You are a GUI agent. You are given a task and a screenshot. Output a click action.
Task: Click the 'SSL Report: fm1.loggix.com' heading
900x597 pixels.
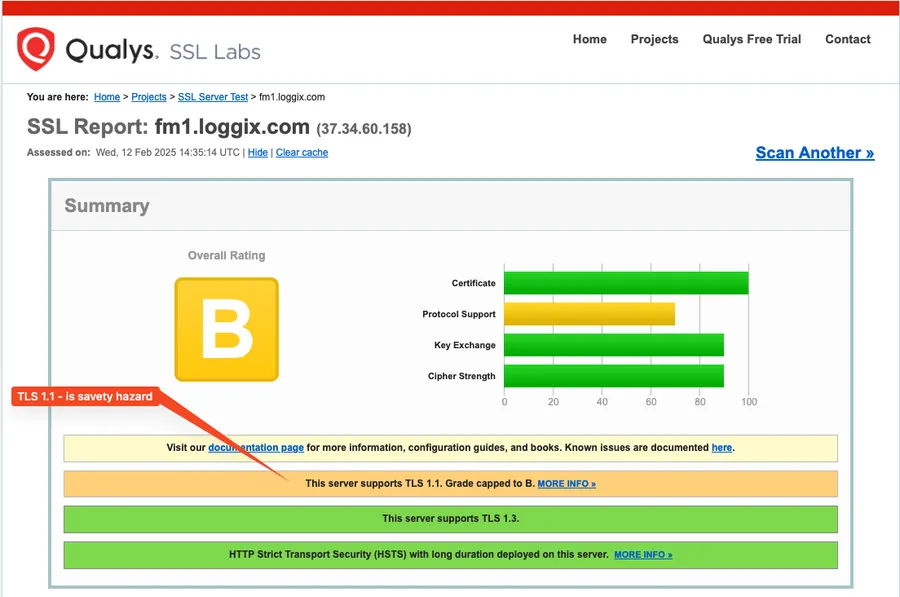pyautogui.click(x=168, y=127)
